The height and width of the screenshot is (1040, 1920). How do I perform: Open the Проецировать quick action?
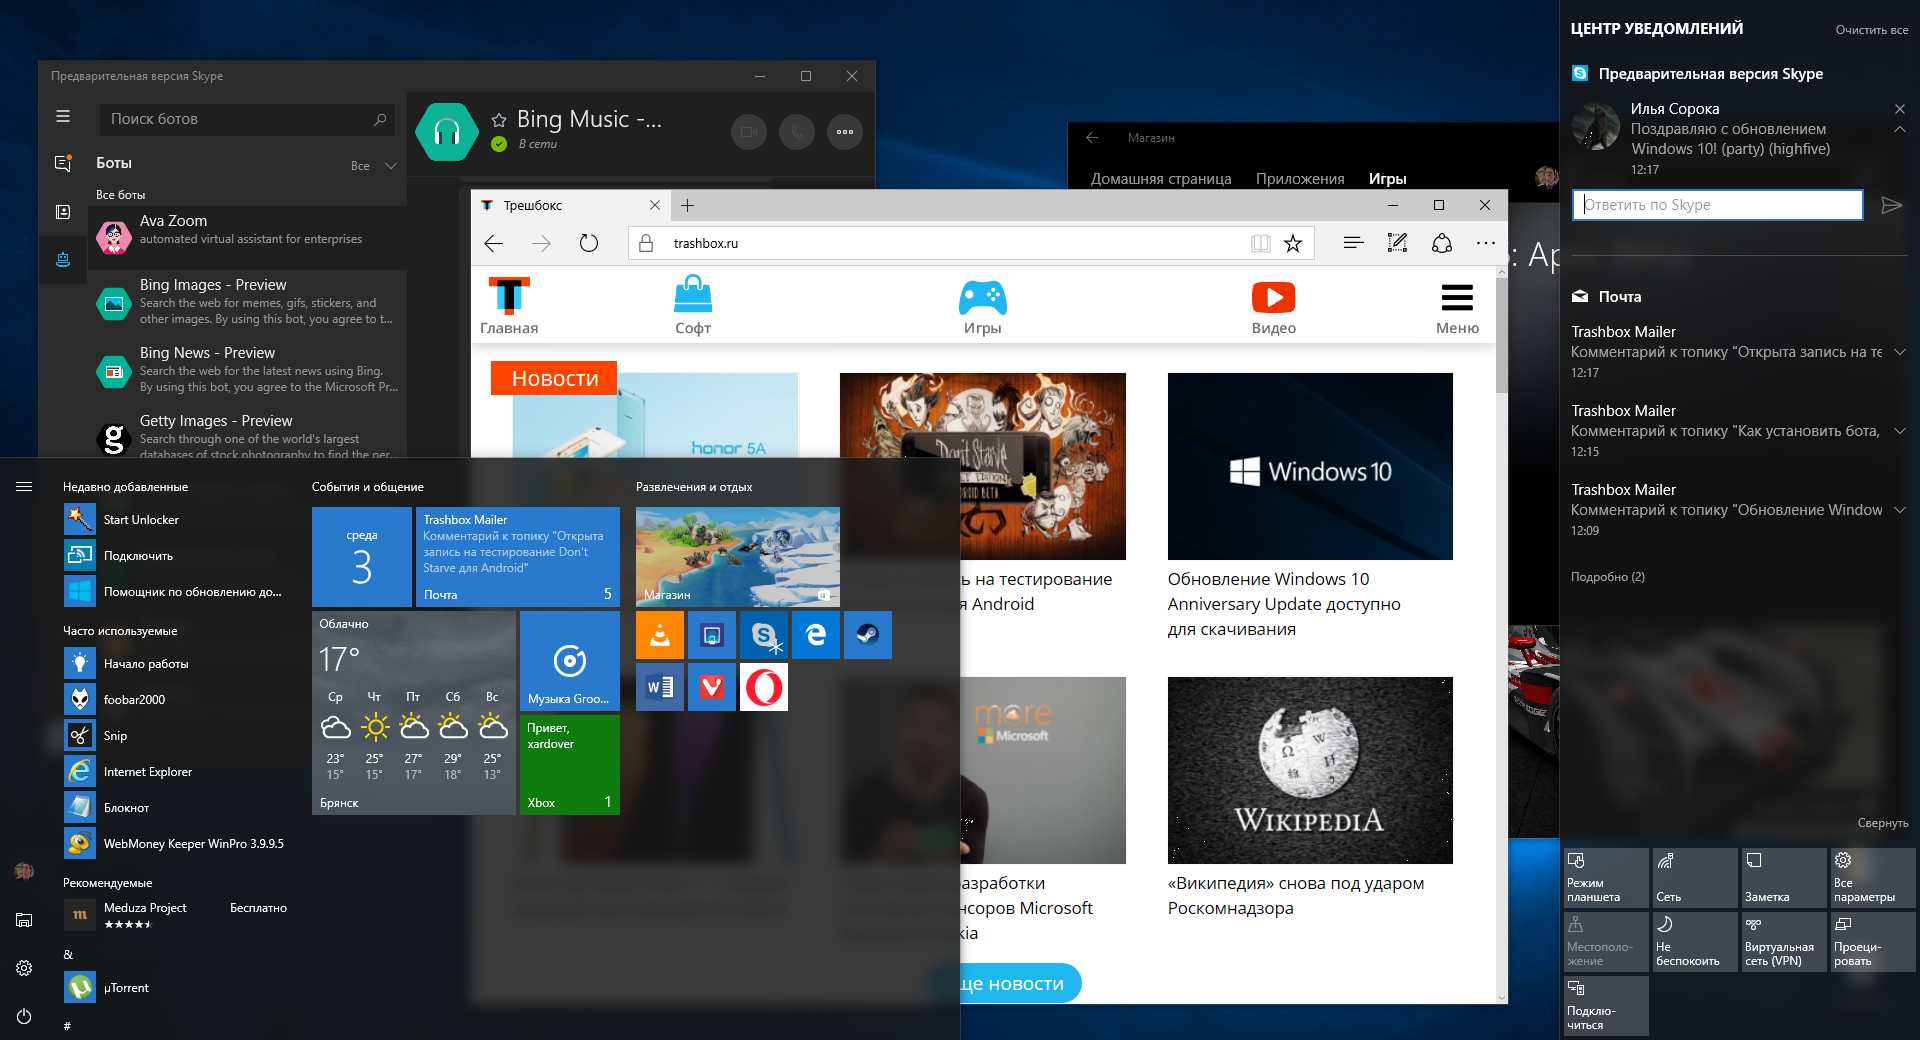pyautogui.click(x=1873, y=942)
